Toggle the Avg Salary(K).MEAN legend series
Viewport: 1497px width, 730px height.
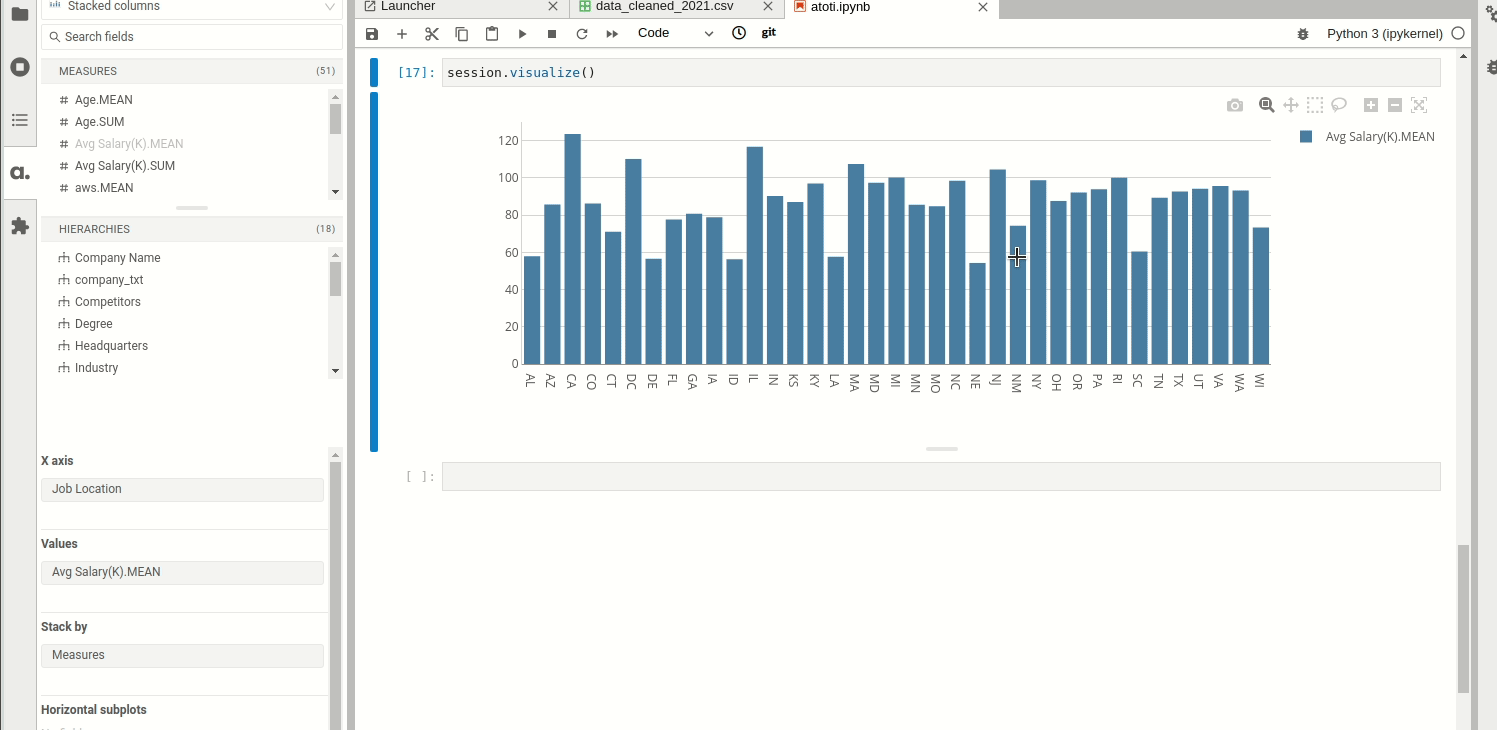pos(1379,137)
